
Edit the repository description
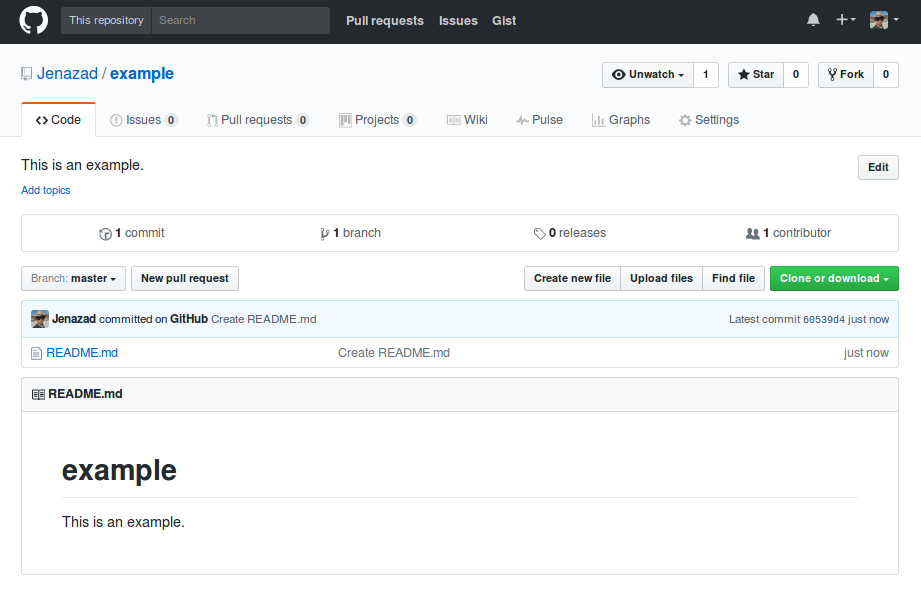point(878,167)
